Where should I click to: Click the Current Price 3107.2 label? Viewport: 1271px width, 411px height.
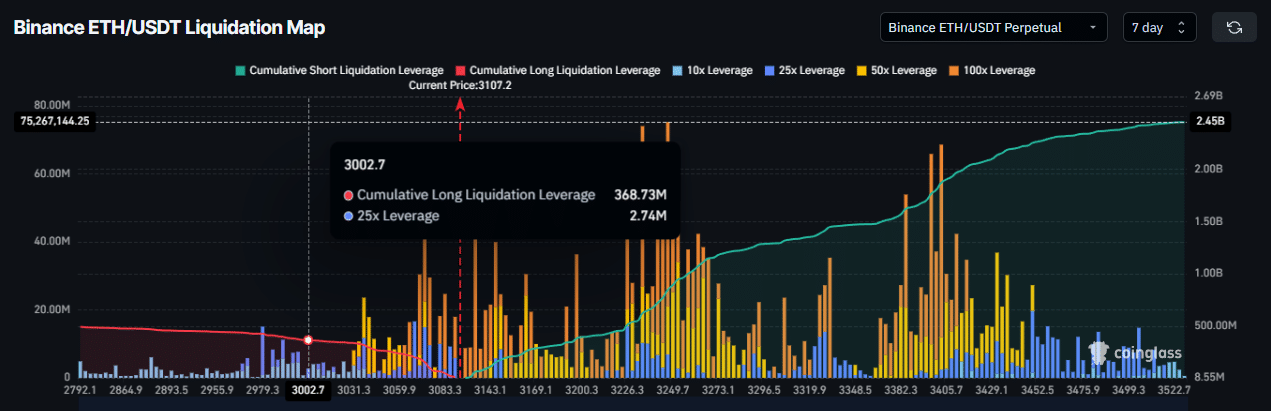click(x=460, y=86)
